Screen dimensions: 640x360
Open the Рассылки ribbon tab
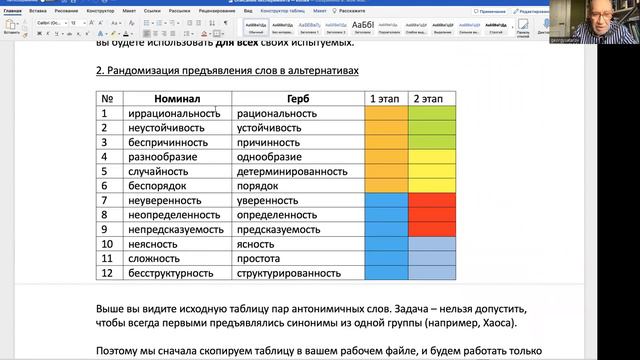[x=179, y=11]
